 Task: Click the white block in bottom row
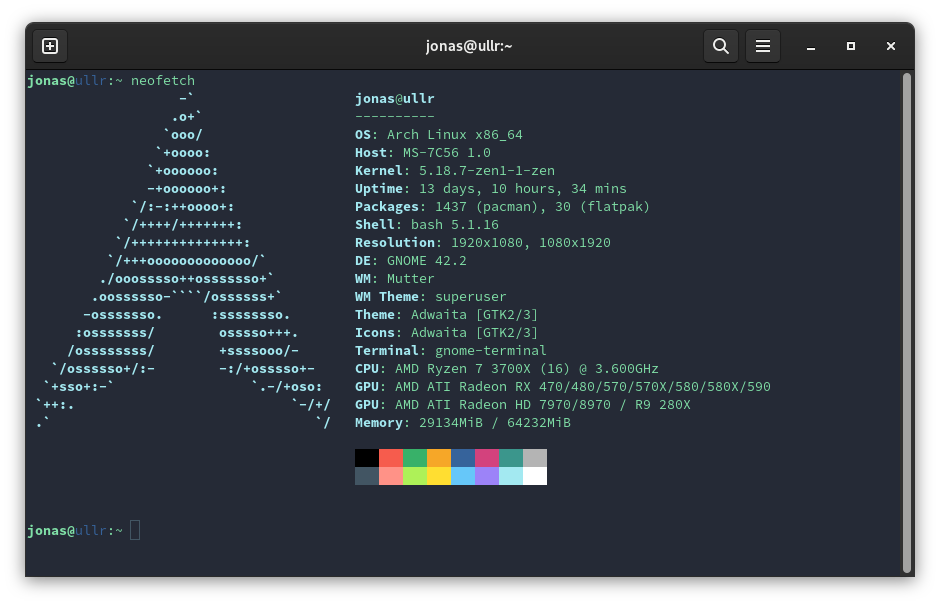(535, 476)
